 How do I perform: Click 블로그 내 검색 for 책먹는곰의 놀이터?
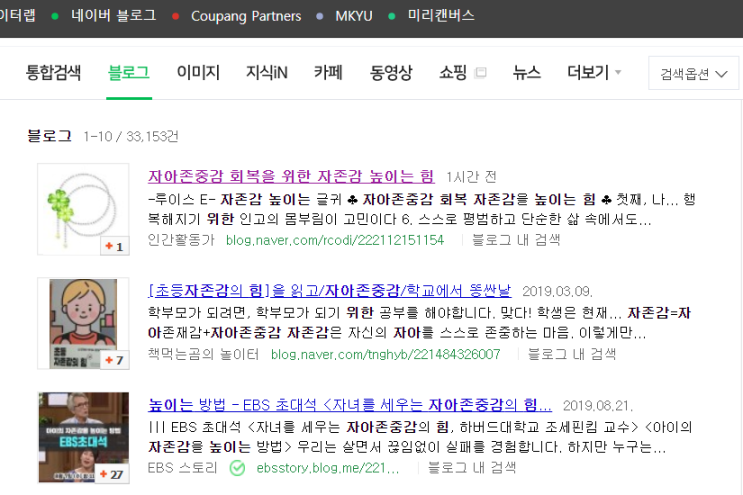[x=572, y=354]
